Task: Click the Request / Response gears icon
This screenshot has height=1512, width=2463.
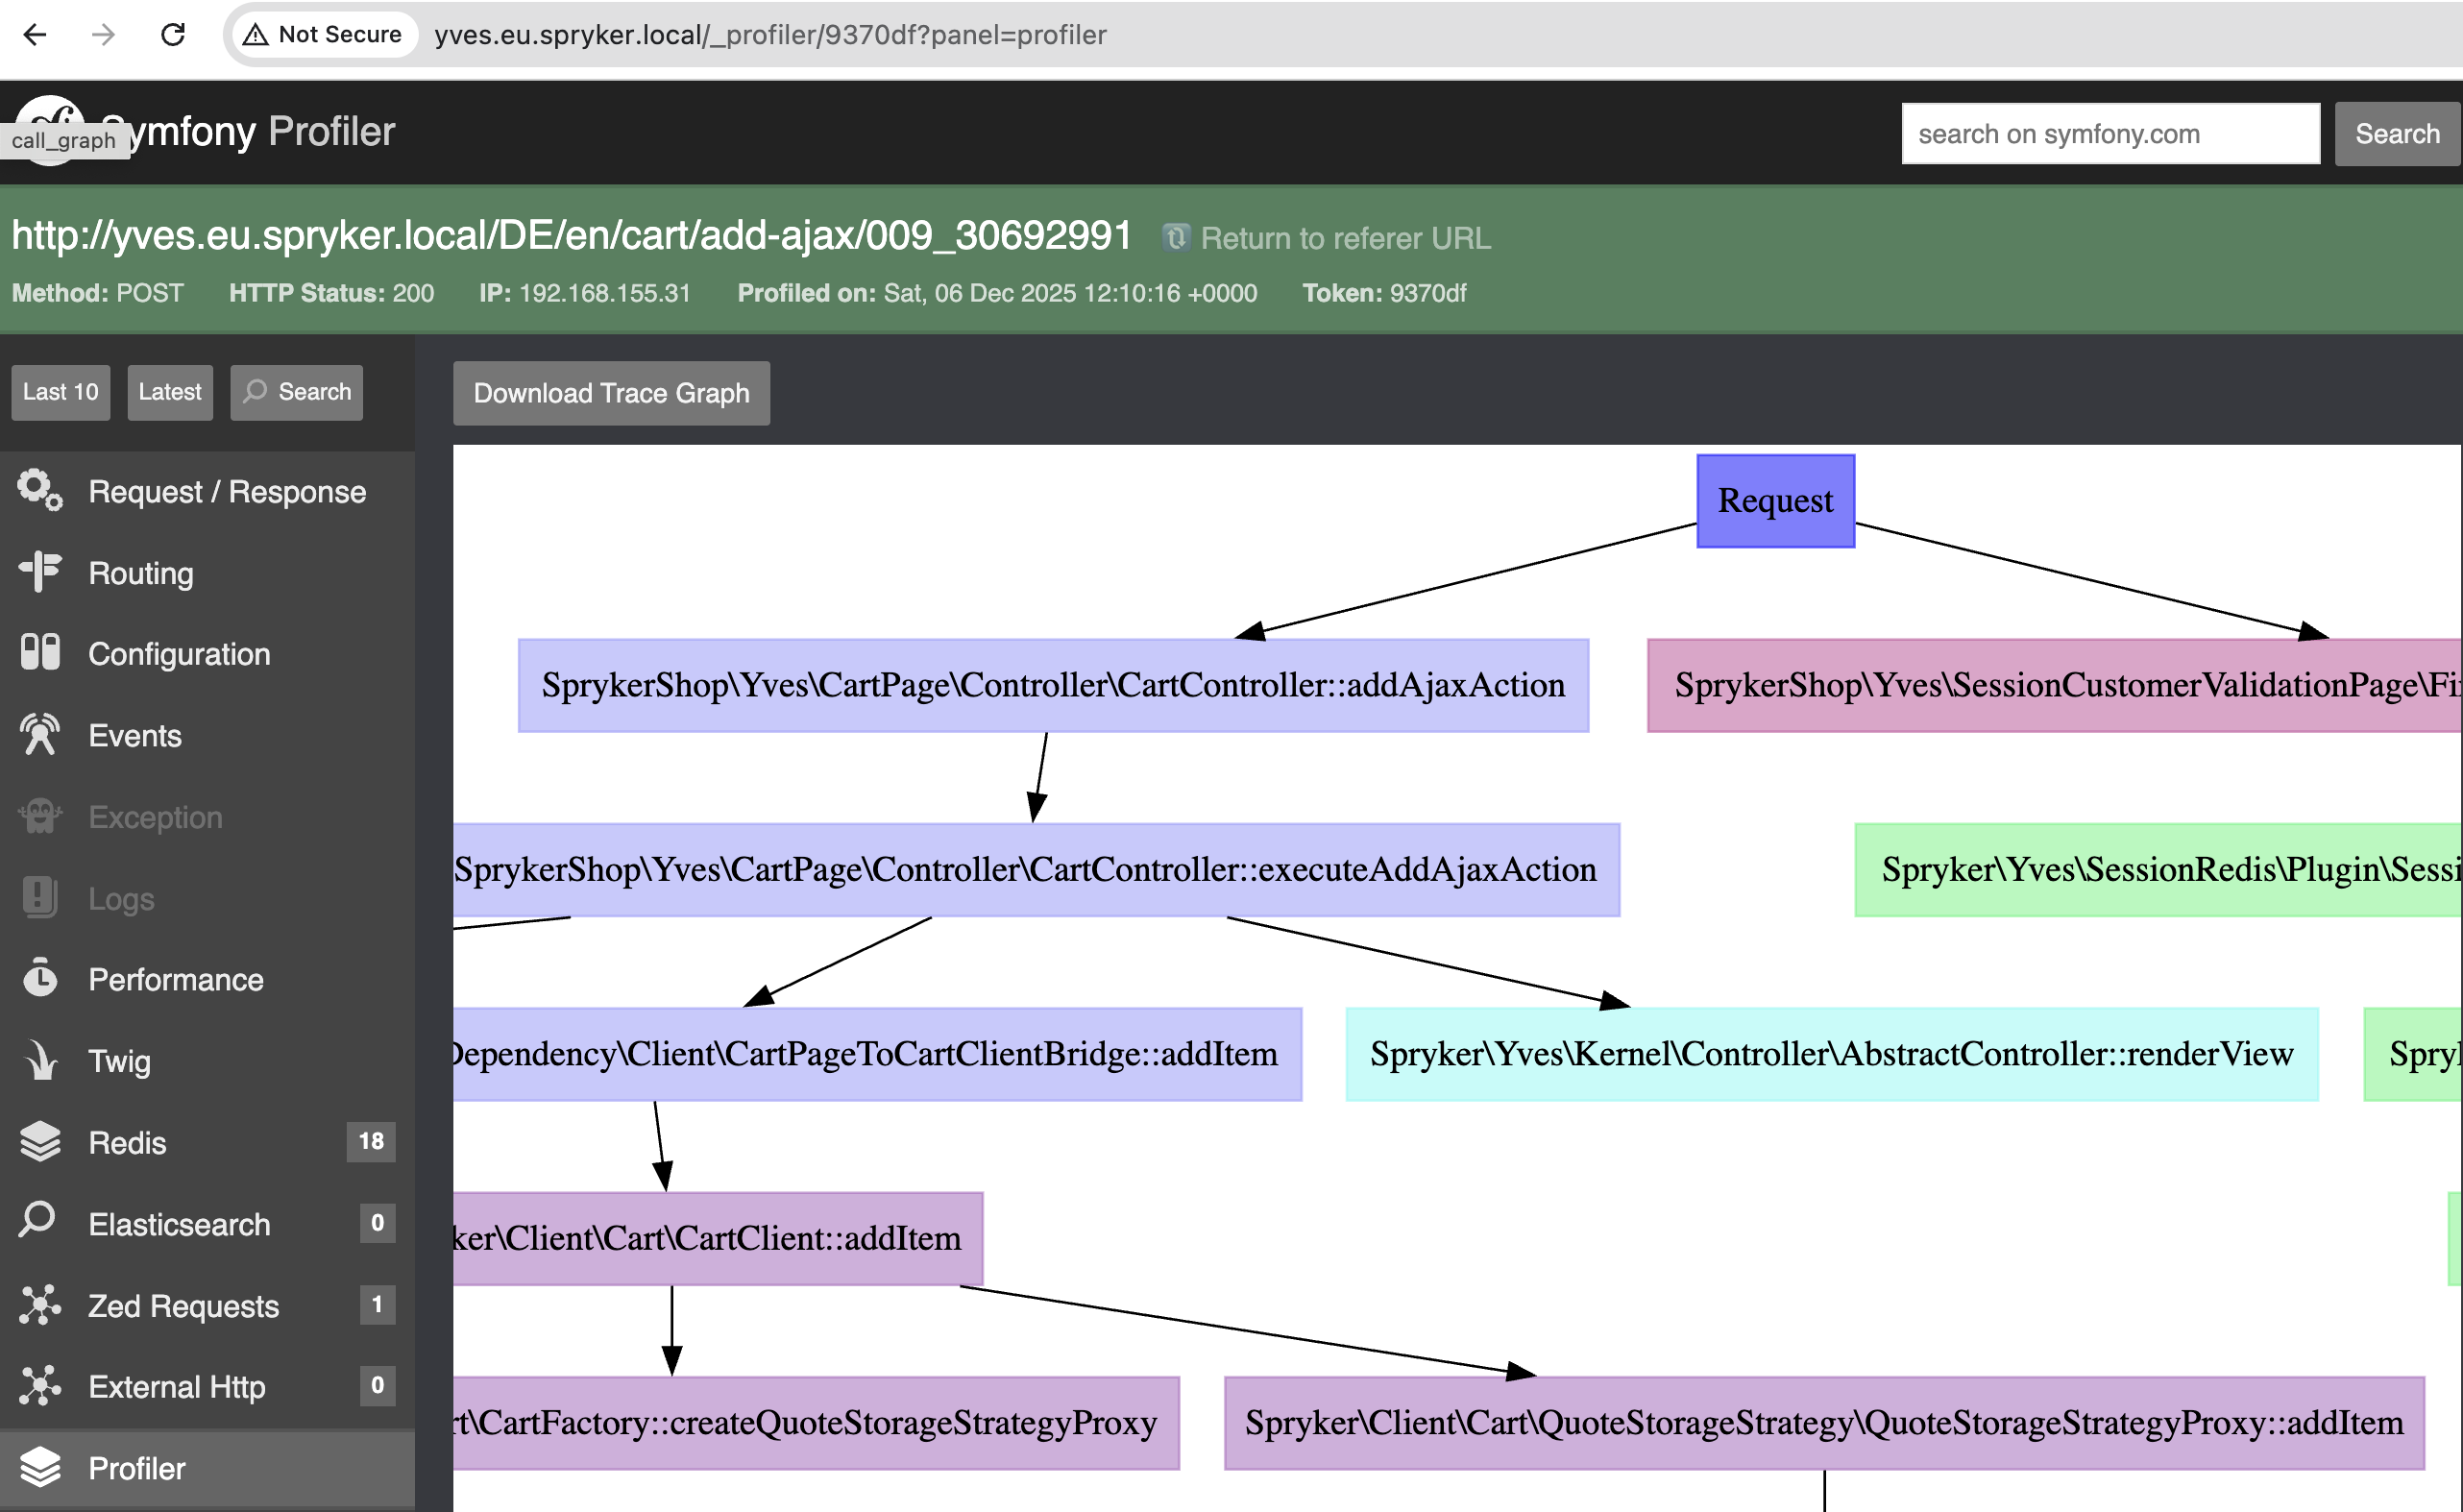Action: pos(40,490)
